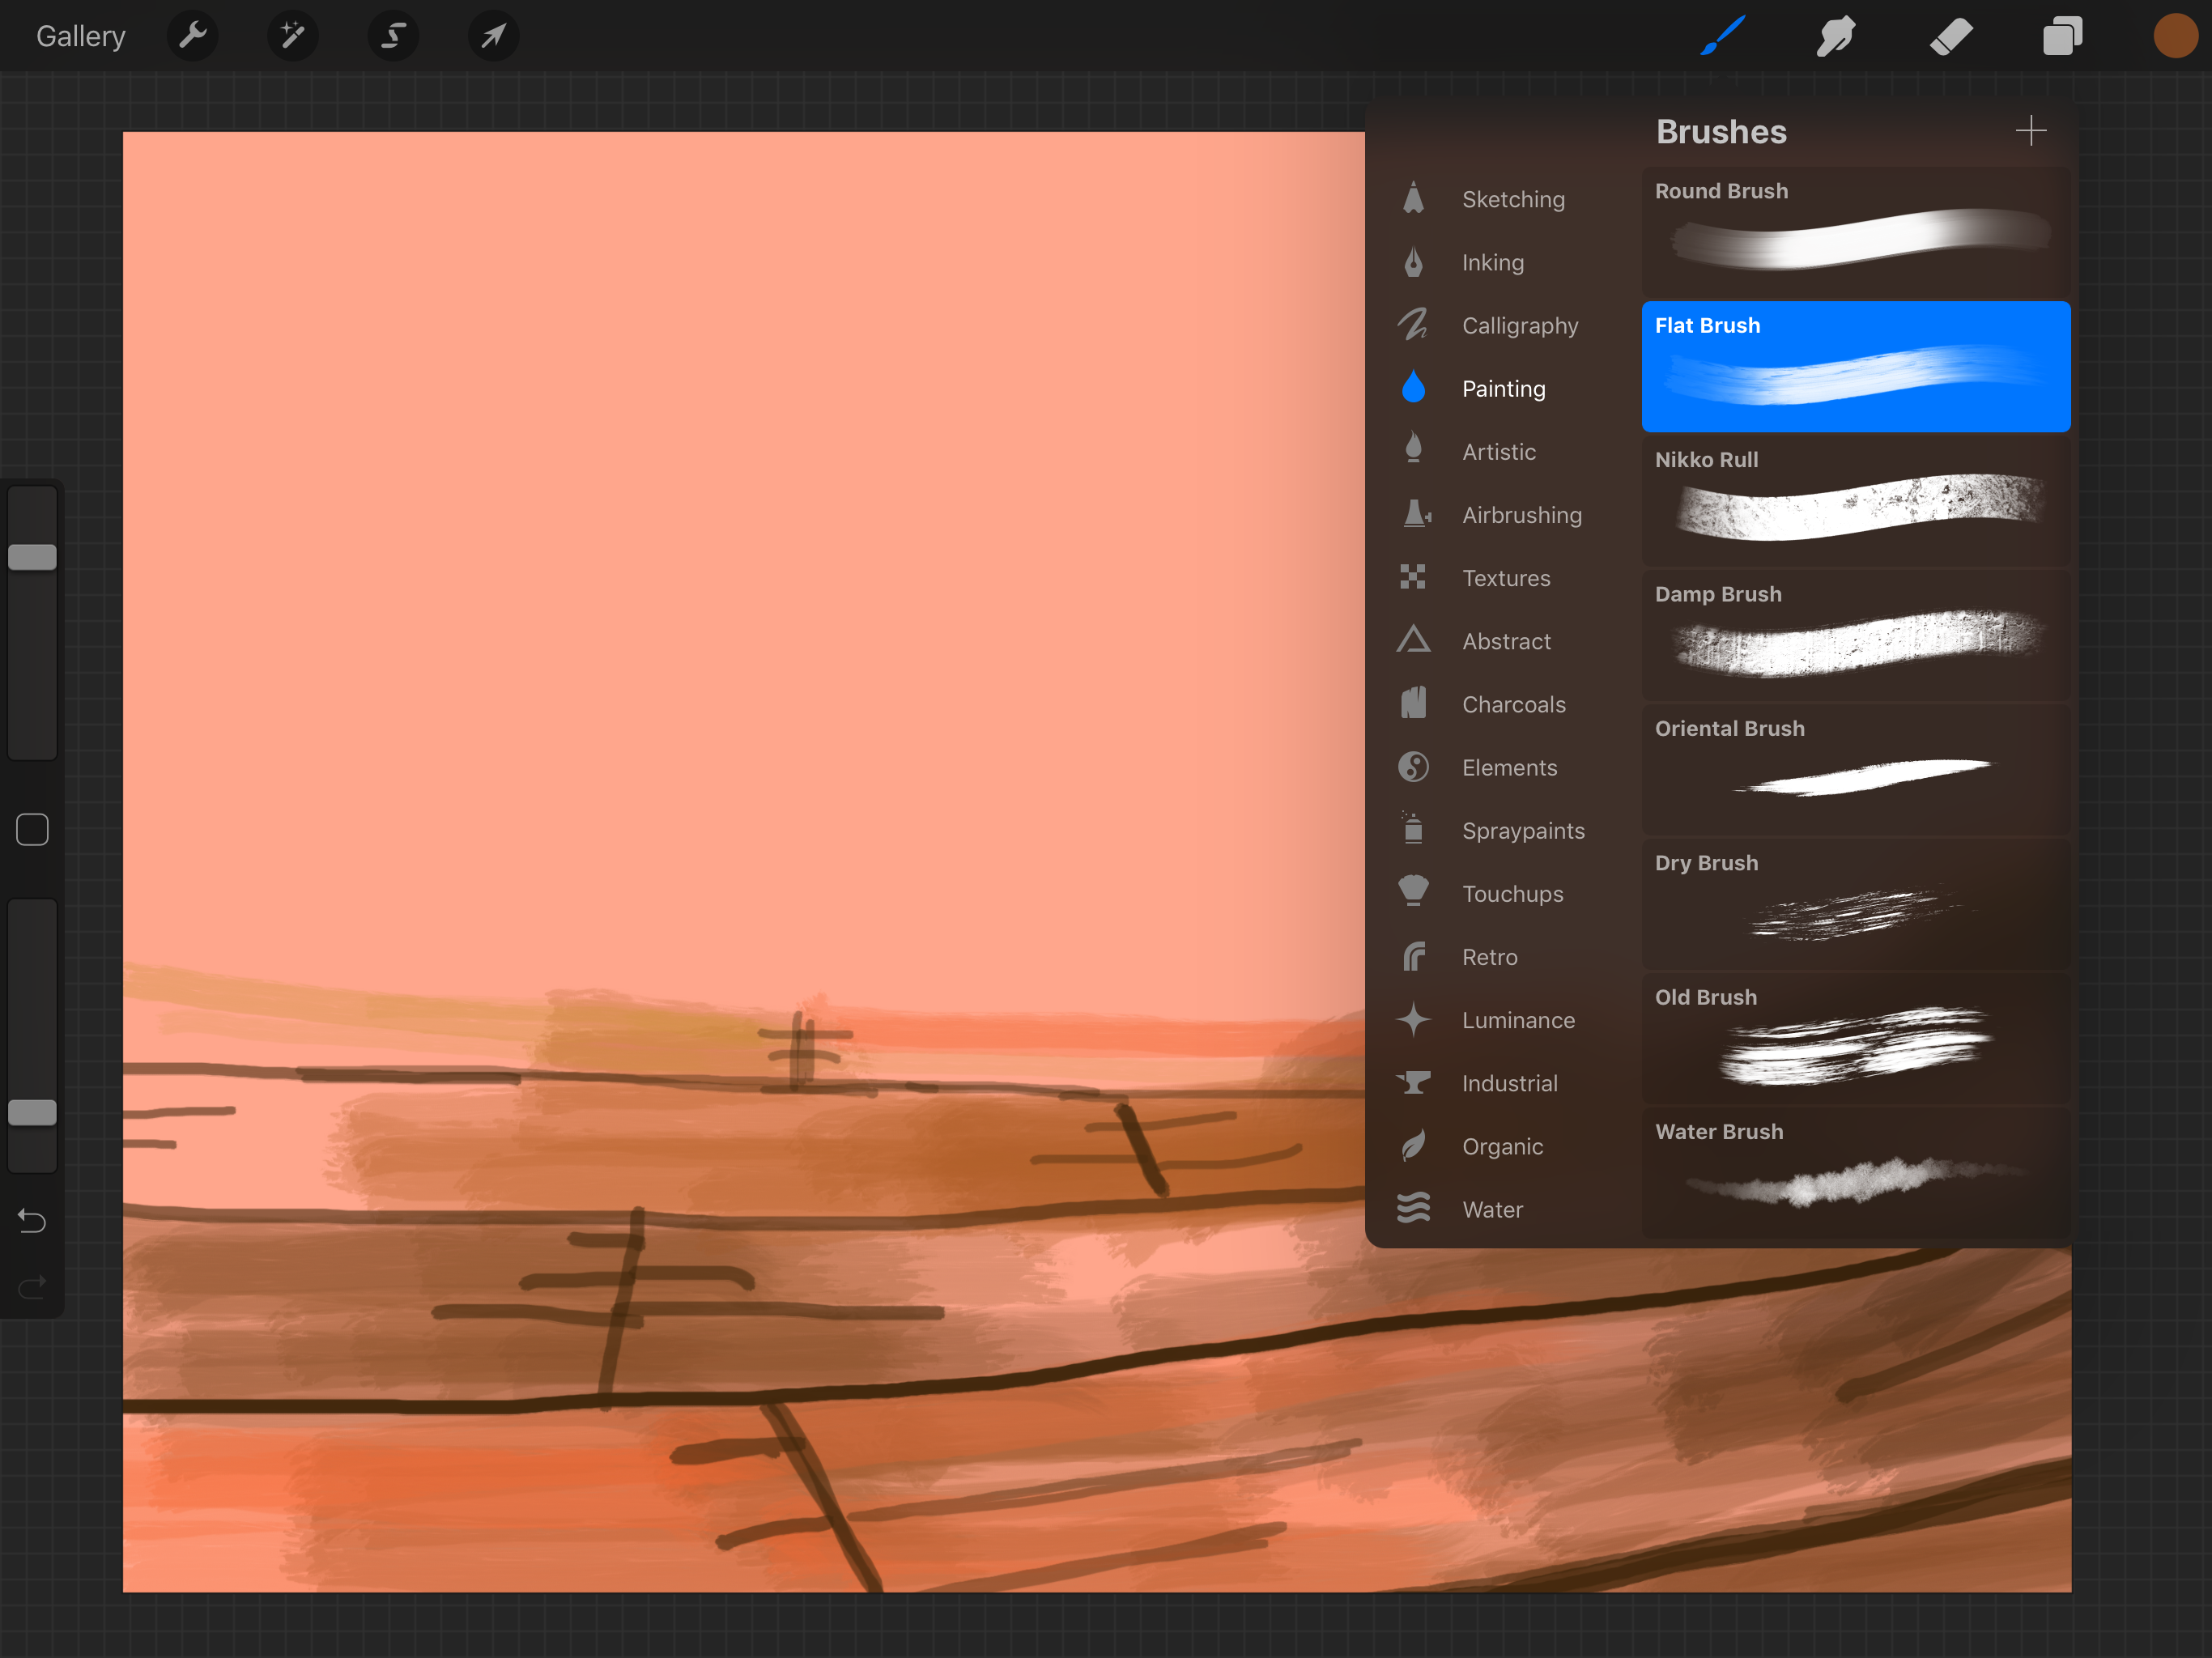2212x1658 pixels.
Task: Click the Water waves icon
Action: click(x=1413, y=1208)
